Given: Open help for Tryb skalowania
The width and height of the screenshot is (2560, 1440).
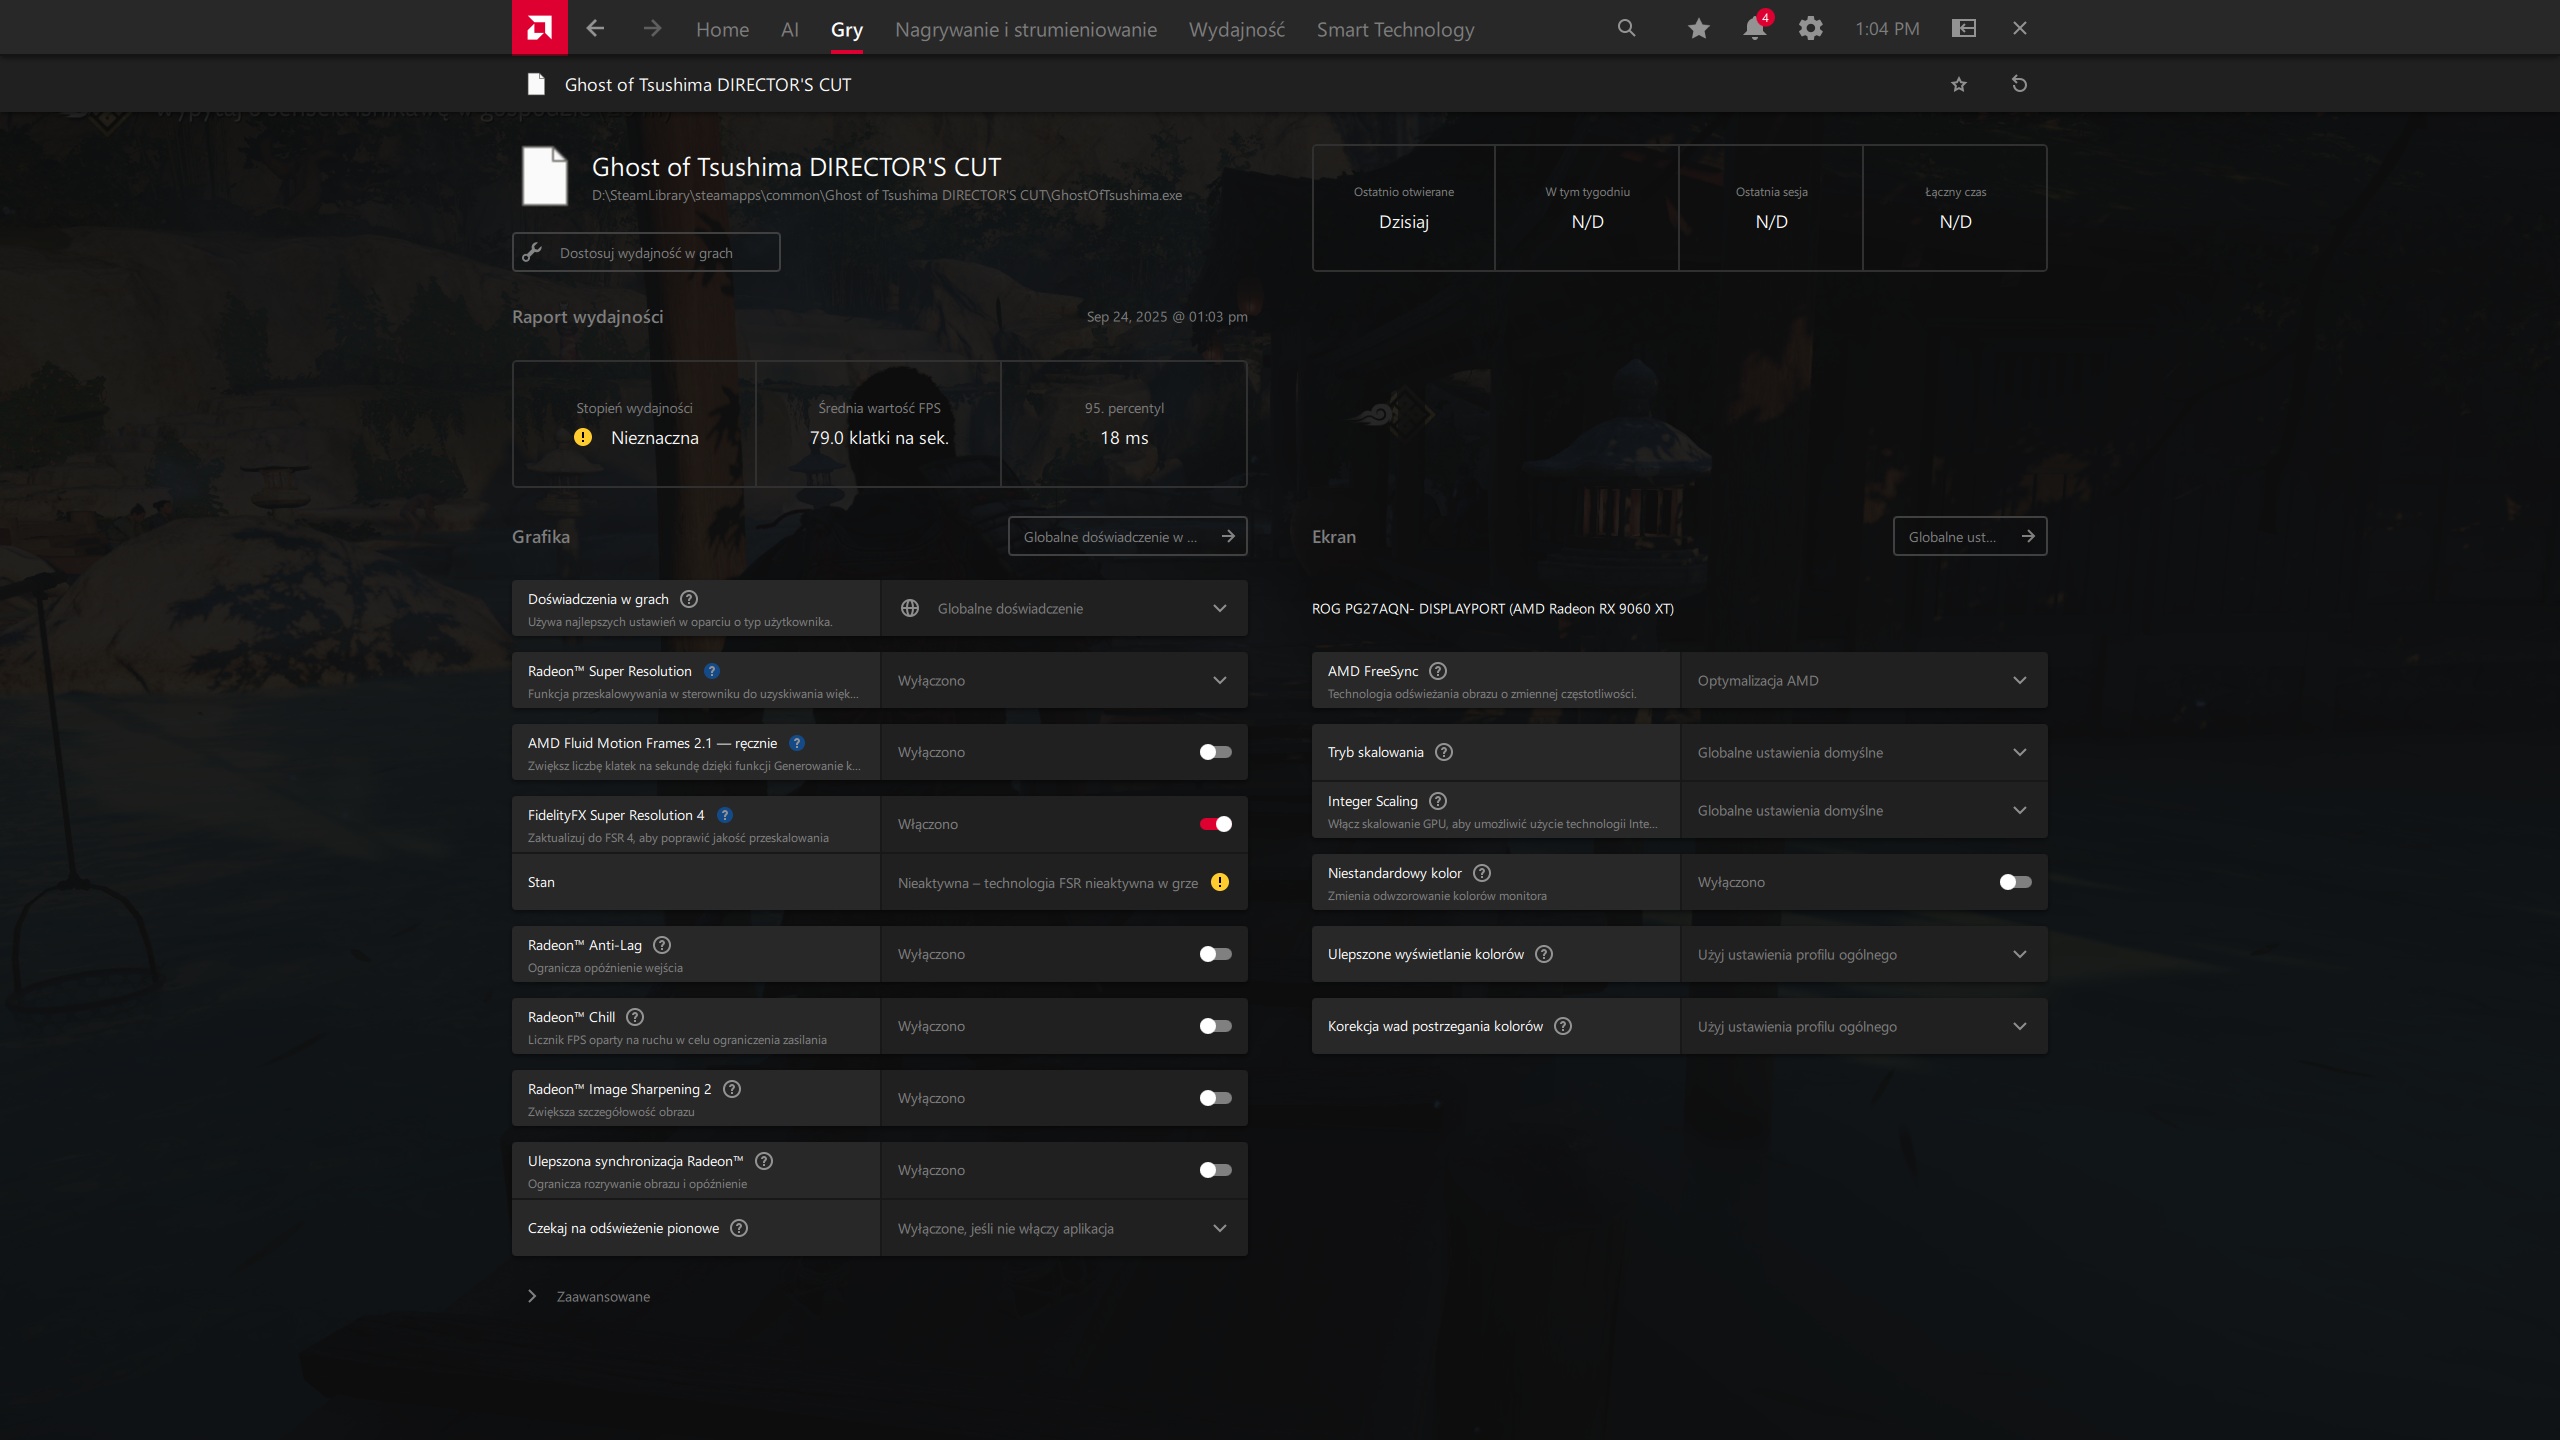Looking at the screenshot, I should point(1444,752).
